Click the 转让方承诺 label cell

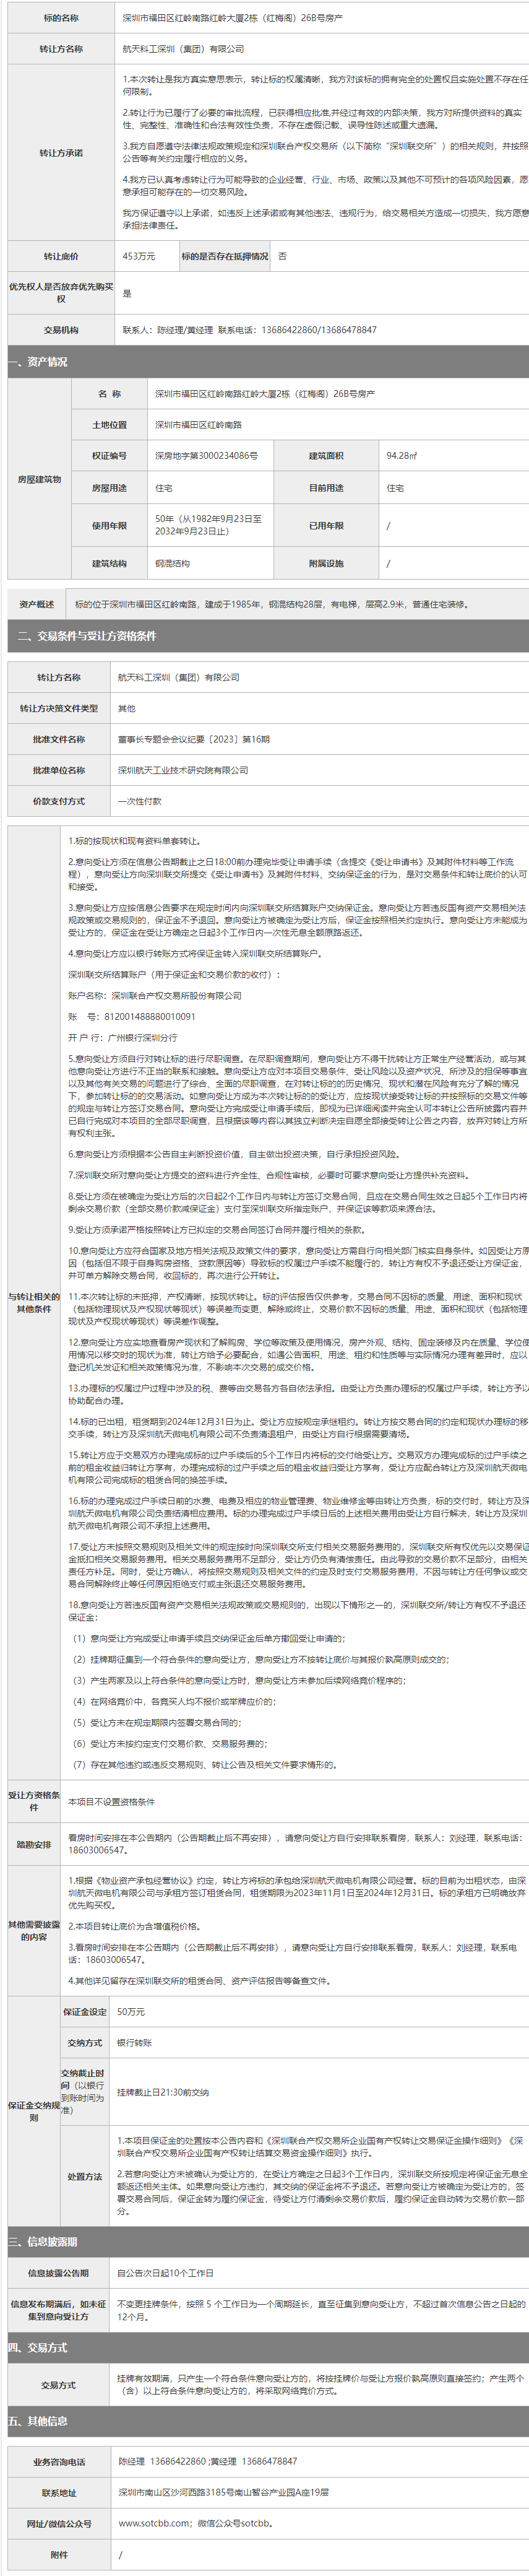[61, 153]
